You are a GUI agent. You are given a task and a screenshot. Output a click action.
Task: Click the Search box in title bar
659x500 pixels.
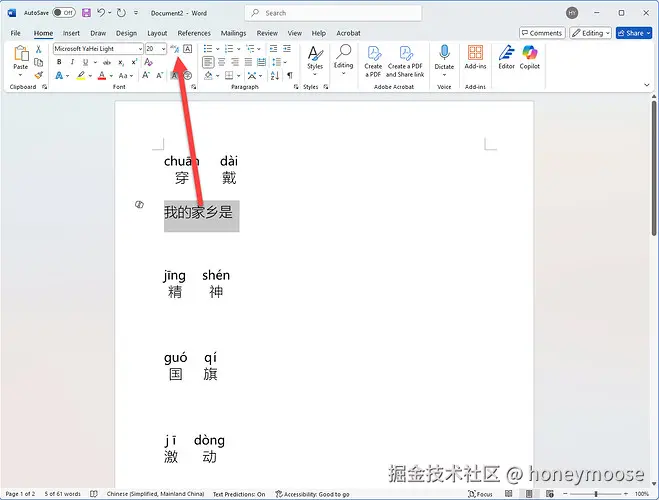click(x=333, y=13)
